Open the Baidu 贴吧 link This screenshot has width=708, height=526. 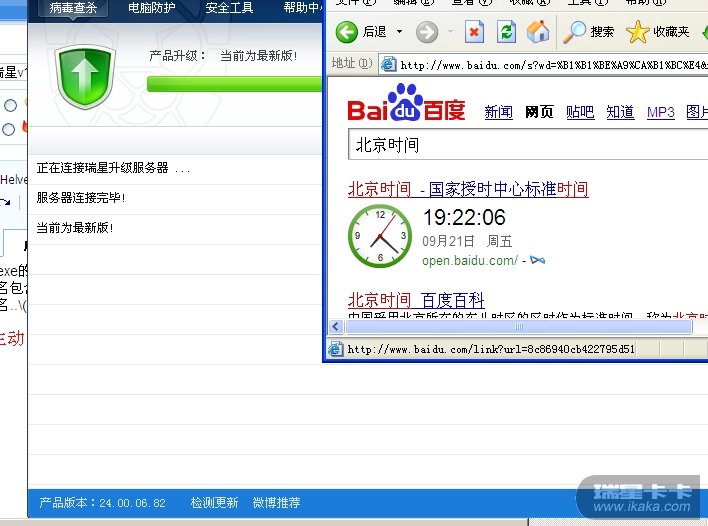coord(580,112)
